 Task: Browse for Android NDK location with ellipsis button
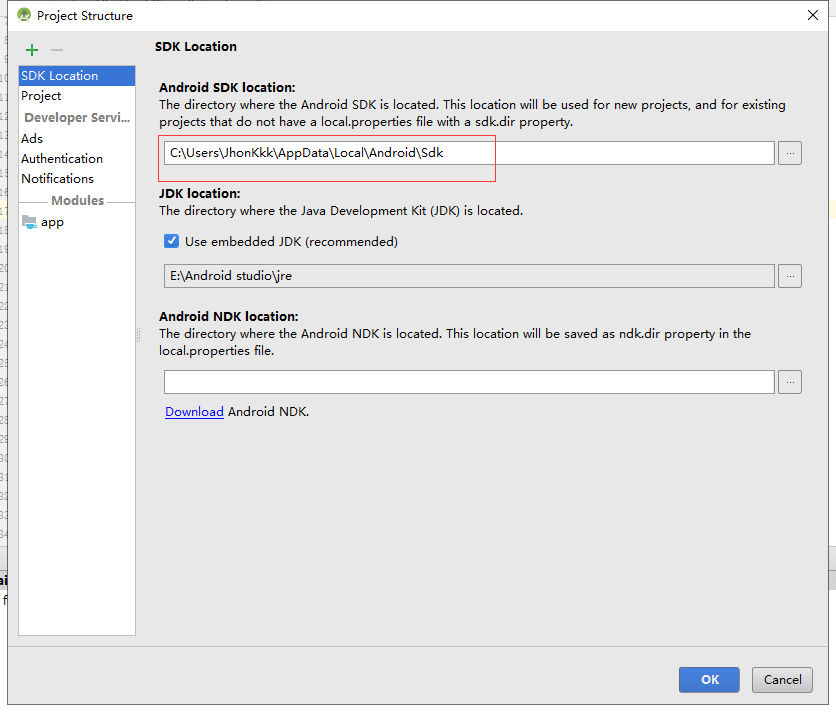pos(790,382)
